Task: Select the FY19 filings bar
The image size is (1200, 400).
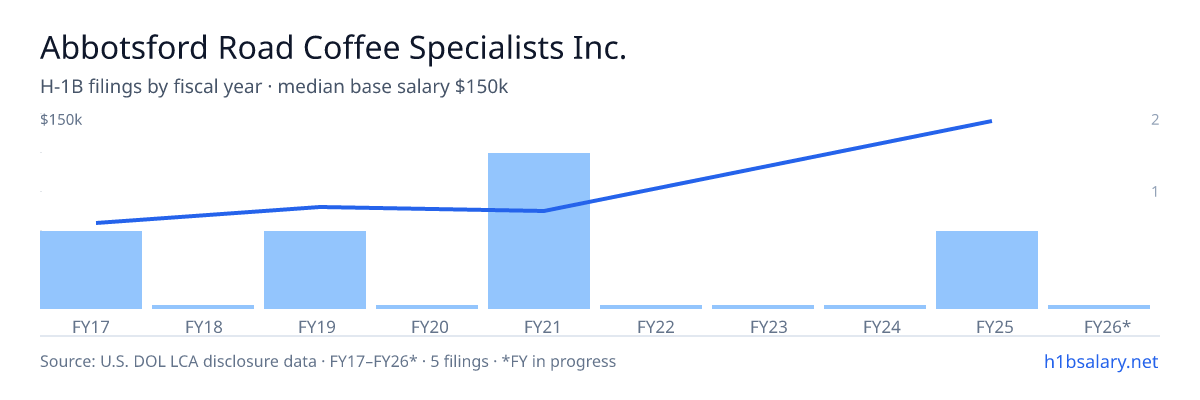Action: (315, 270)
